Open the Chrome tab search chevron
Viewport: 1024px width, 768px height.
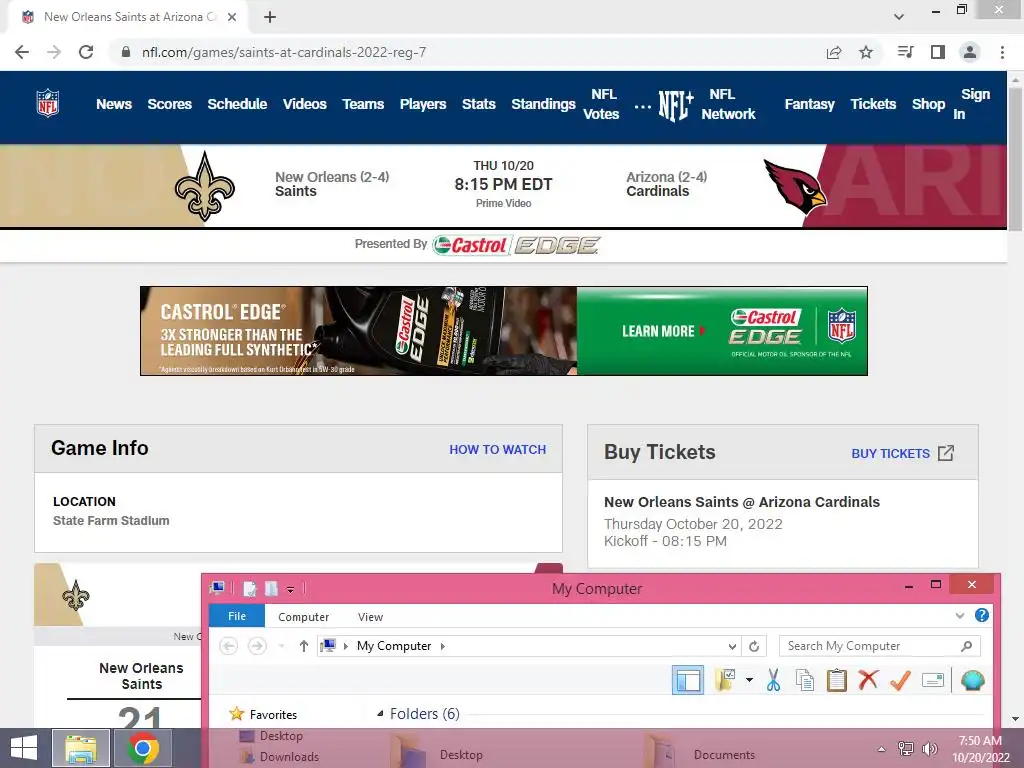899,17
